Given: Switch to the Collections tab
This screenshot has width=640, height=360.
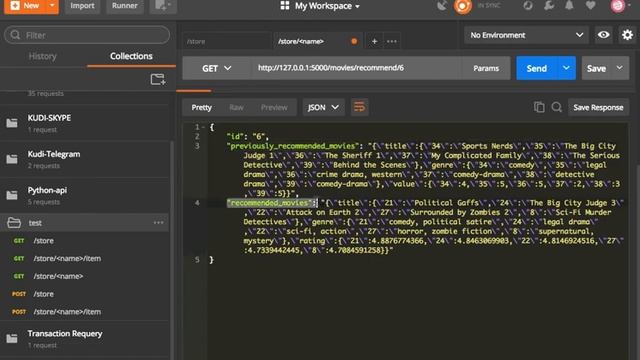Looking at the screenshot, I should click(131, 56).
